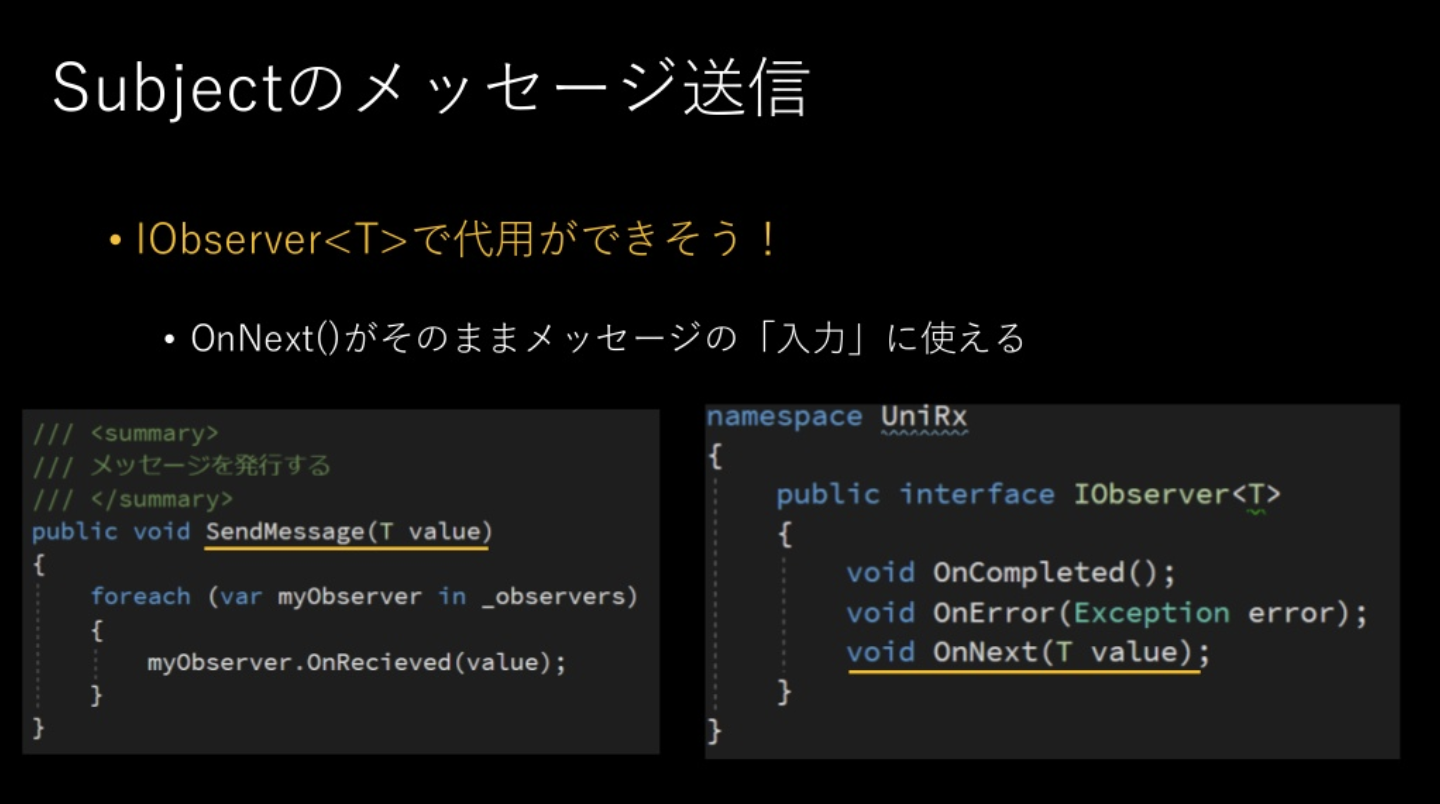Click the underlined "SendMessage(T value)" signature
The height and width of the screenshot is (804, 1440).
(x=349, y=532)
